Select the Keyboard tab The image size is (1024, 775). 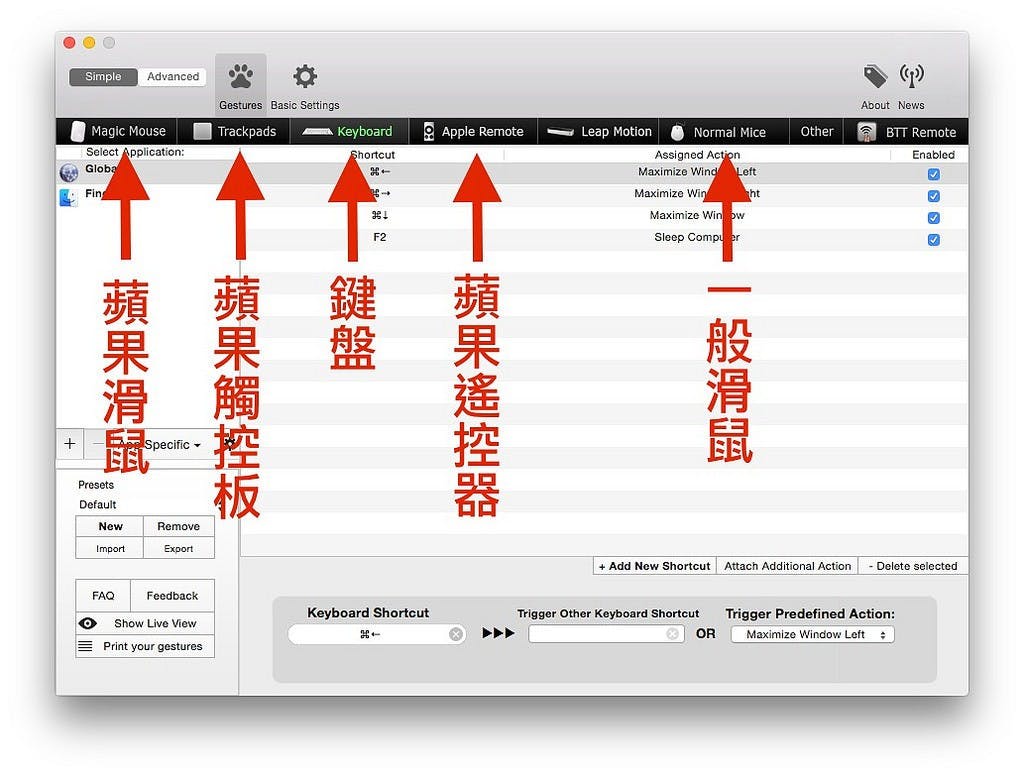347,131
